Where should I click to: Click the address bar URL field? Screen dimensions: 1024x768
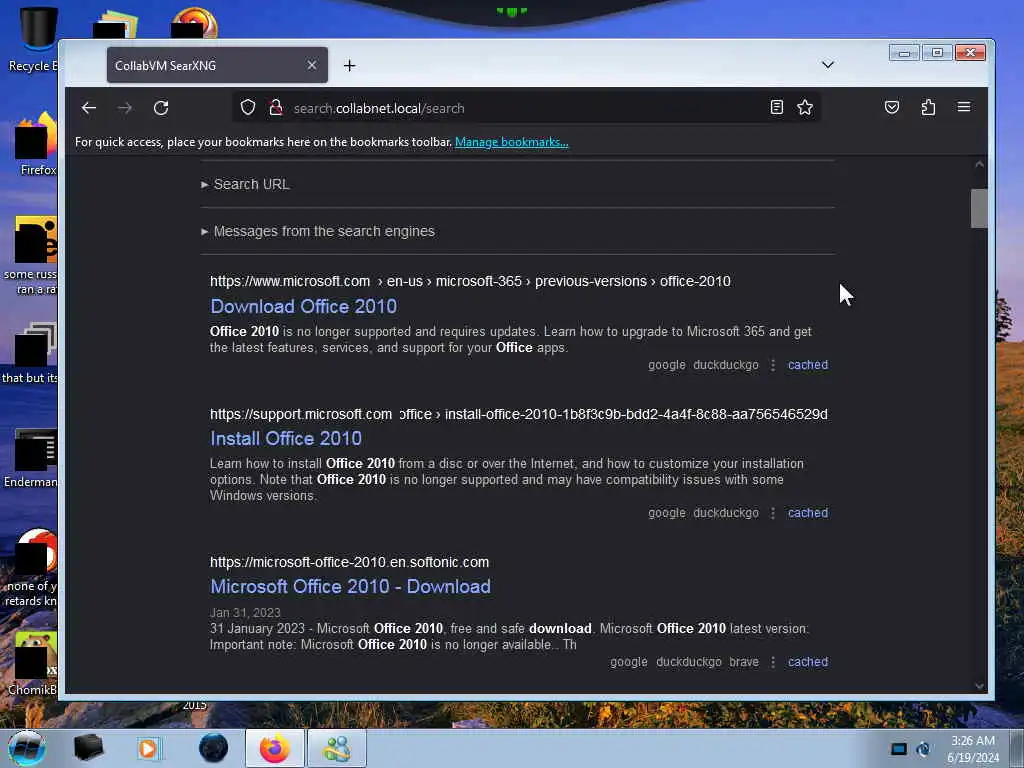[x=526, y=108]
